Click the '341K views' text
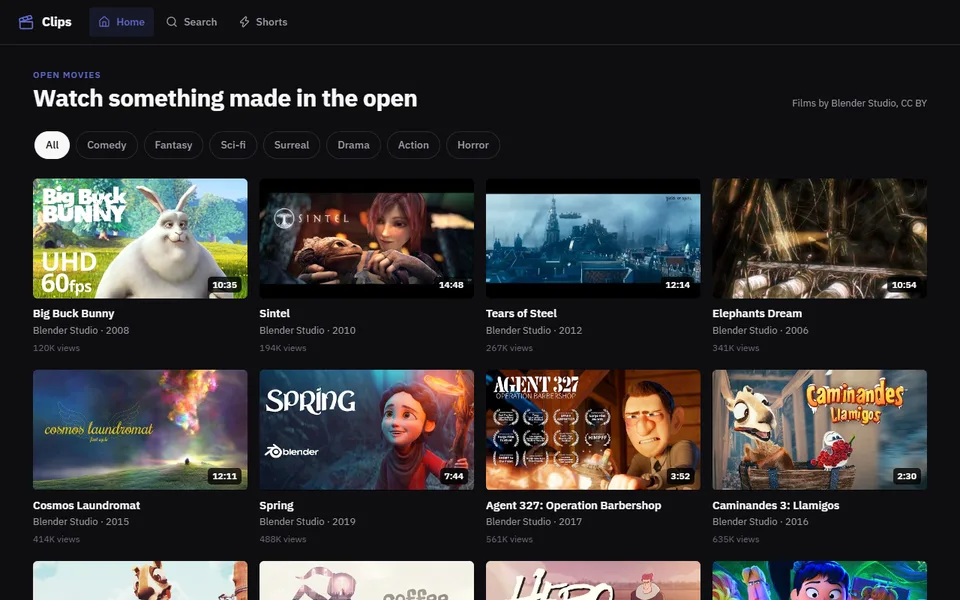The height and width of the screenshot is (600, 960). click(x=736, y=348)
